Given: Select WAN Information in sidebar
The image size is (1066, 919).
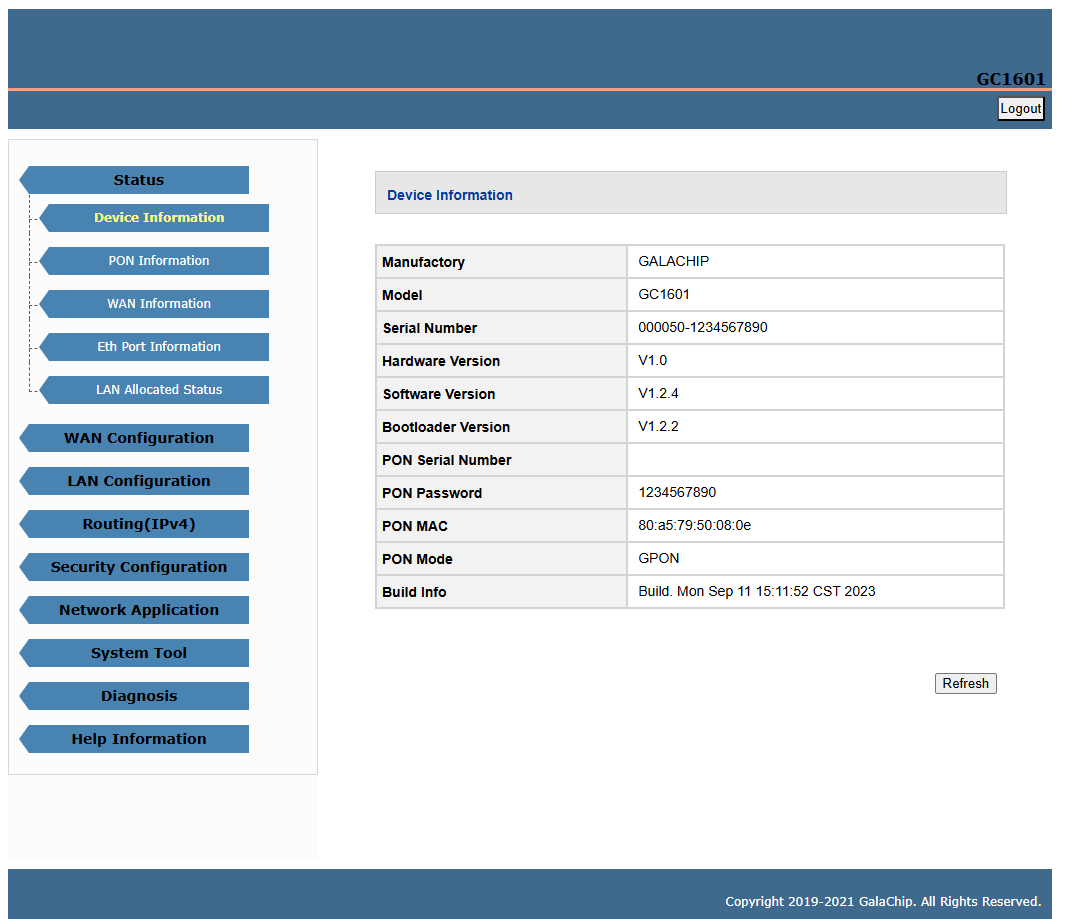Looking at the screenshot, I should coord(158,304).
